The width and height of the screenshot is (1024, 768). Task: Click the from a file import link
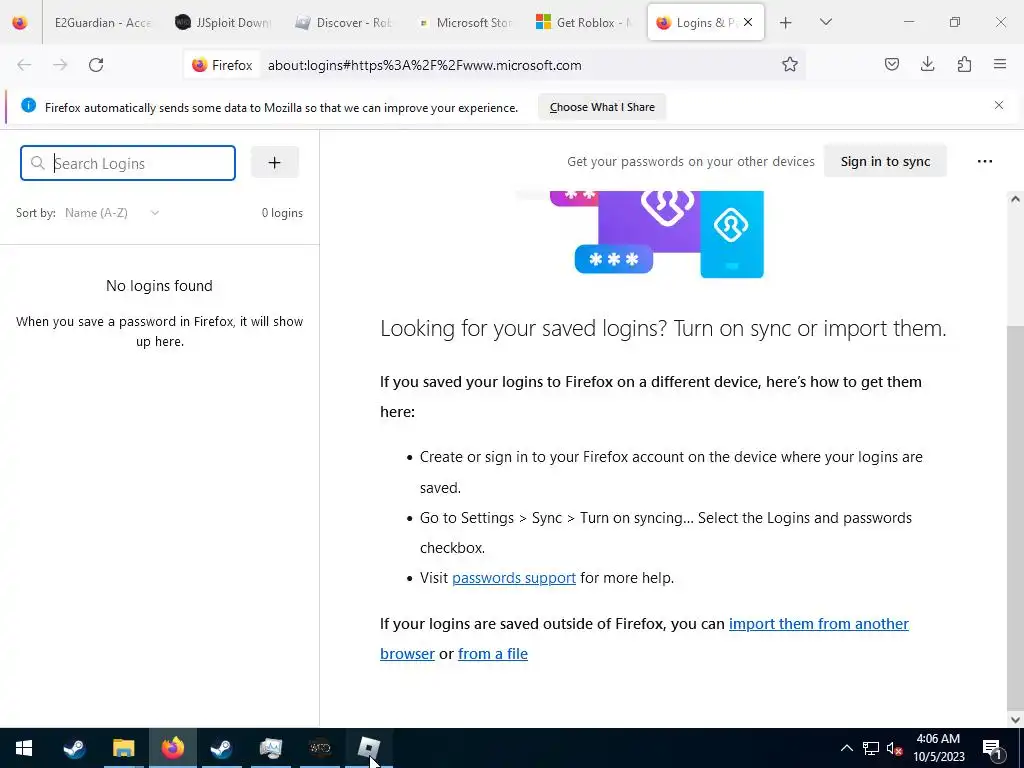click(x=492, y=654)
